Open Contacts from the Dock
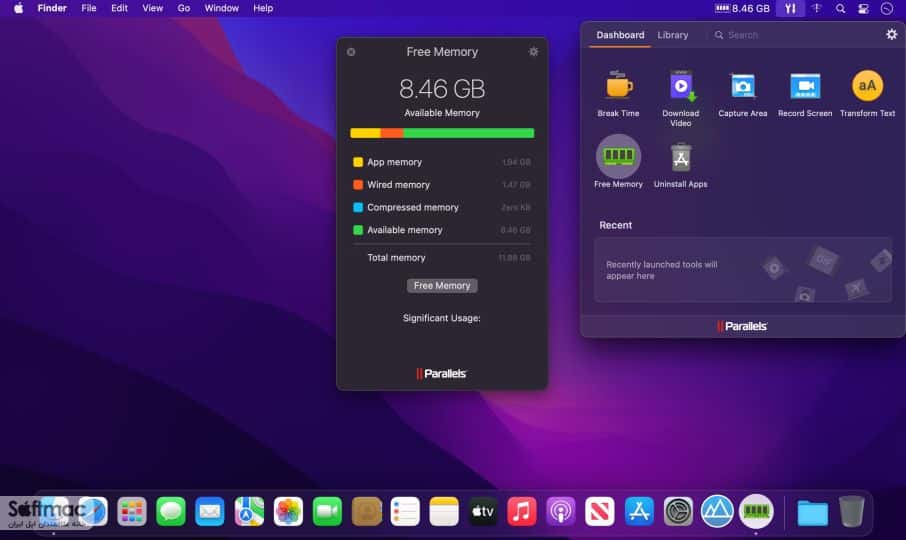 coord(366,511)
